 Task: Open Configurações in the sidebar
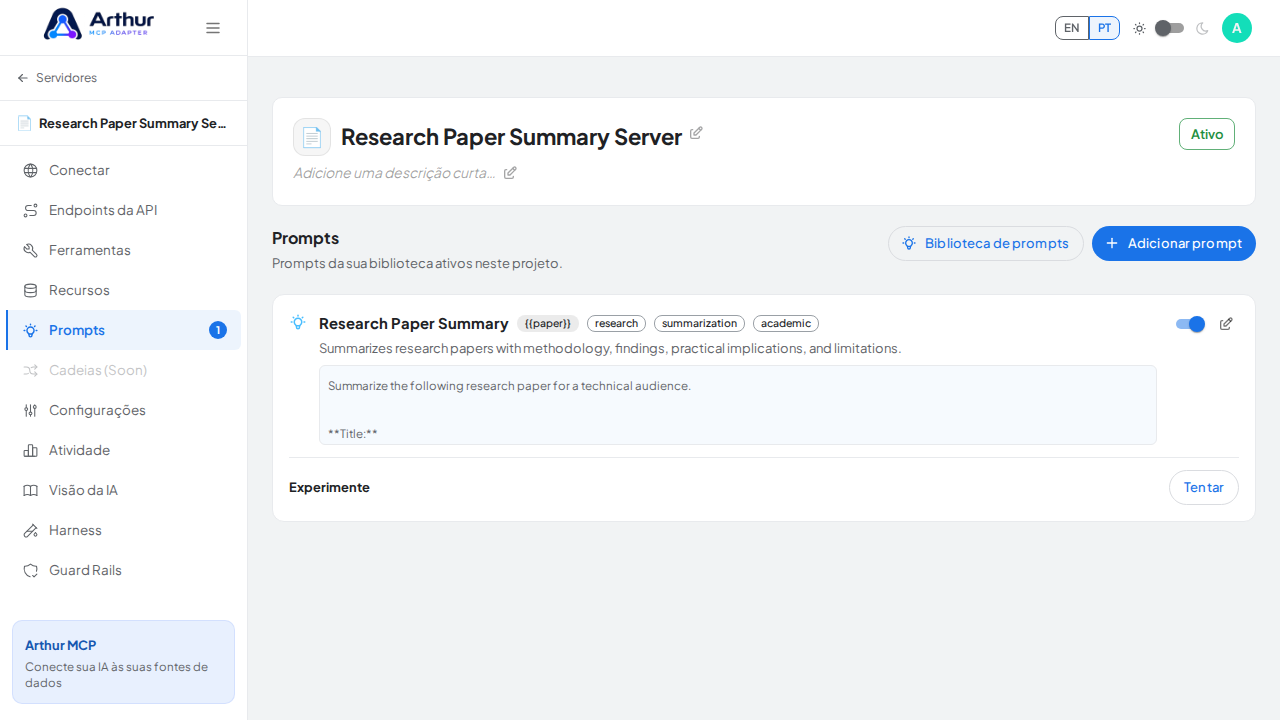124,410
